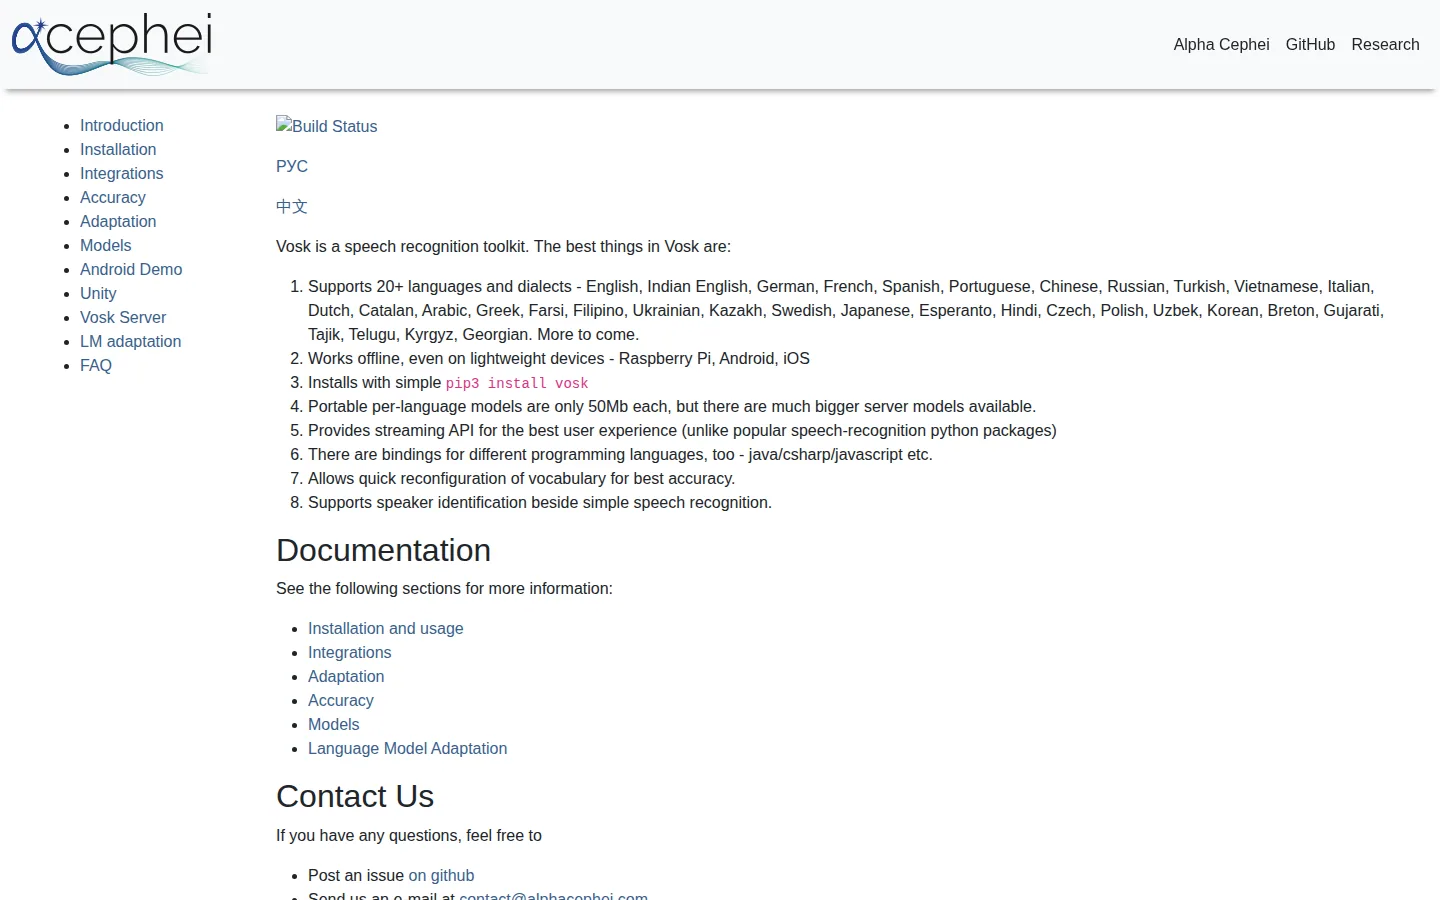Open Language Model Adaptation link
This screenshot has width=1440, height=900.
point(407,748)
